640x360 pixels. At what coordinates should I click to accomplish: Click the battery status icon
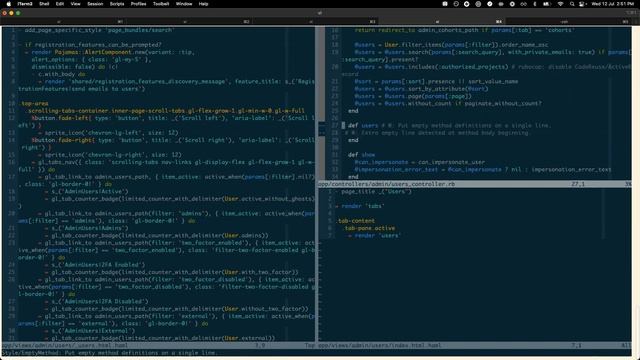[x=547, y=4]
